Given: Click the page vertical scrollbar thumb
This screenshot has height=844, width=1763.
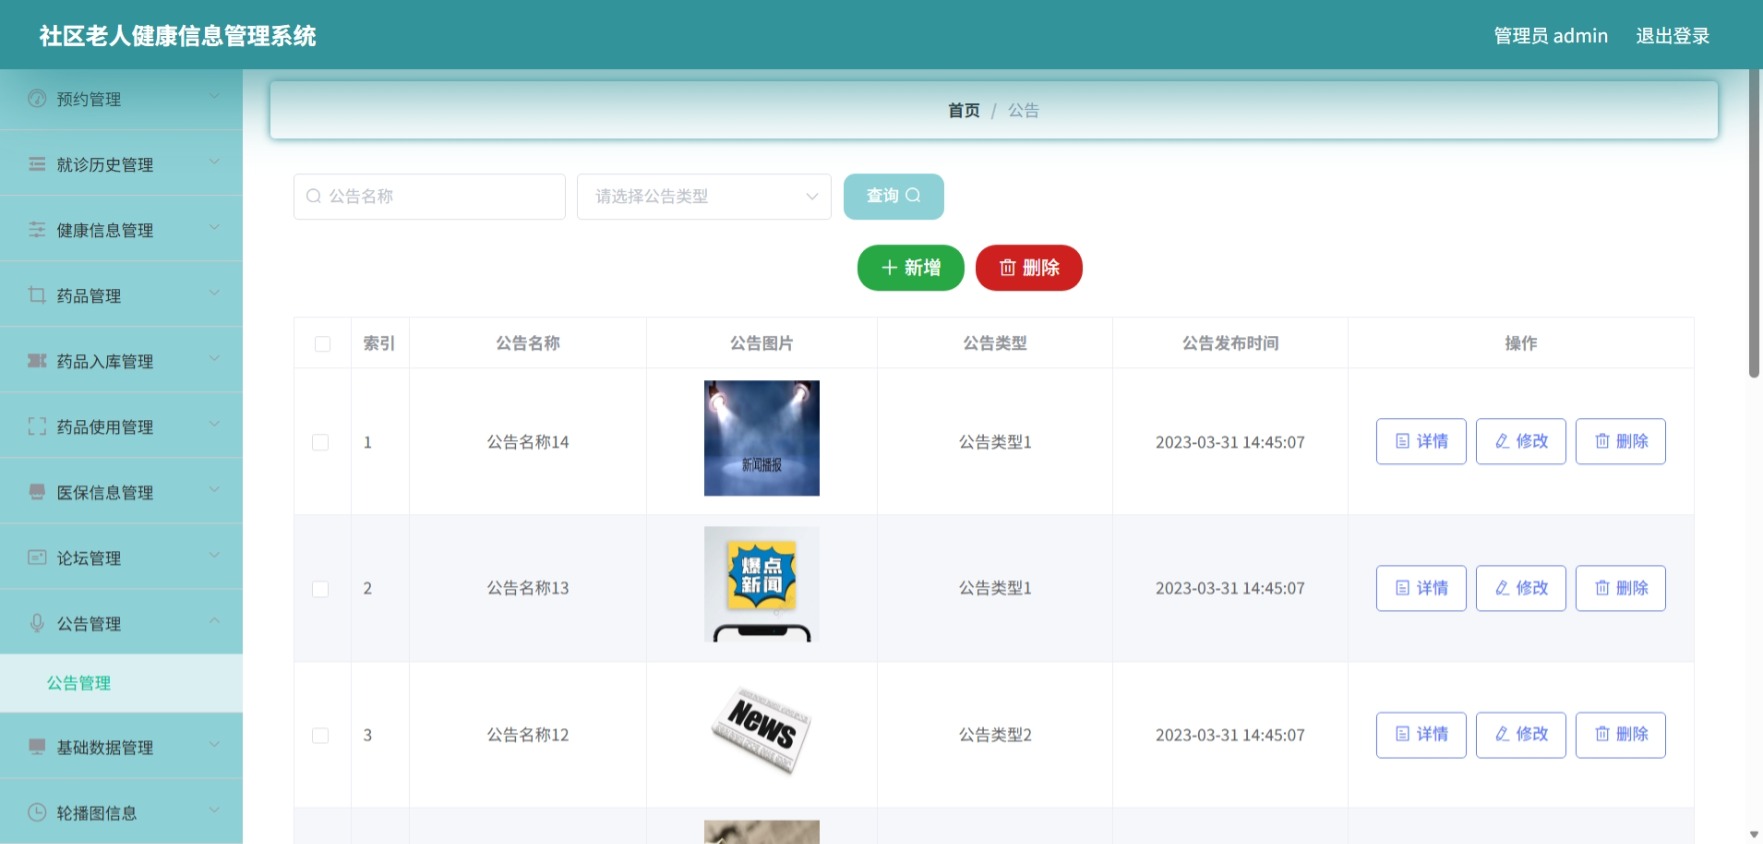Looking at the screenshot, I should (1754, 225).
